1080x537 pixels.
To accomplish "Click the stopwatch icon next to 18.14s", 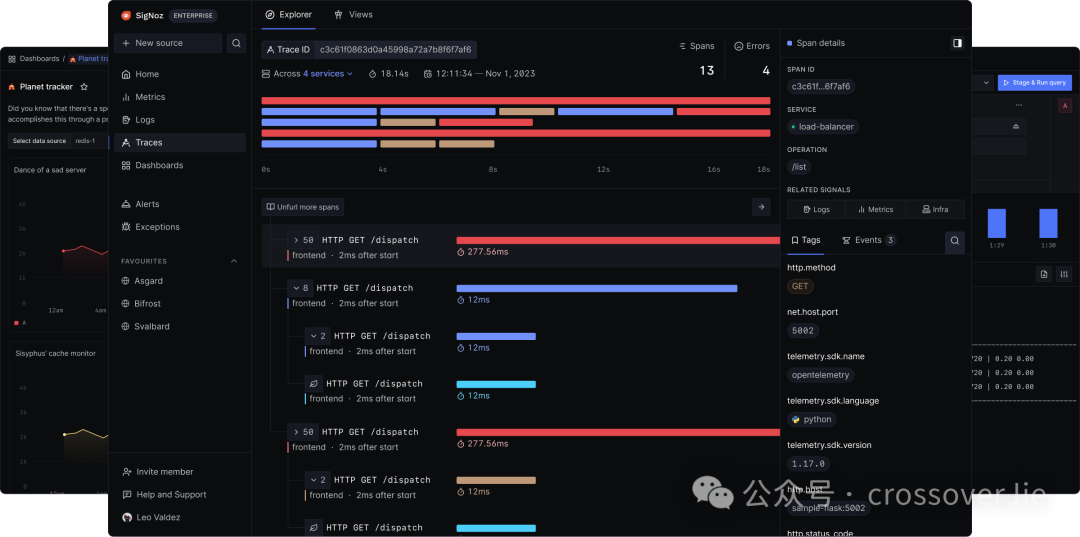I will 373,74.
